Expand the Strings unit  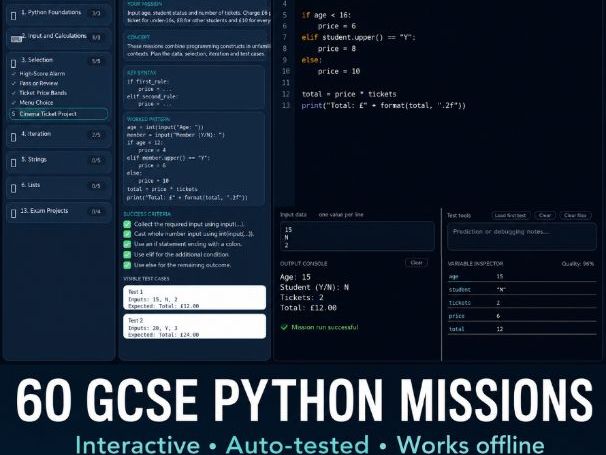tap(59, 160)
